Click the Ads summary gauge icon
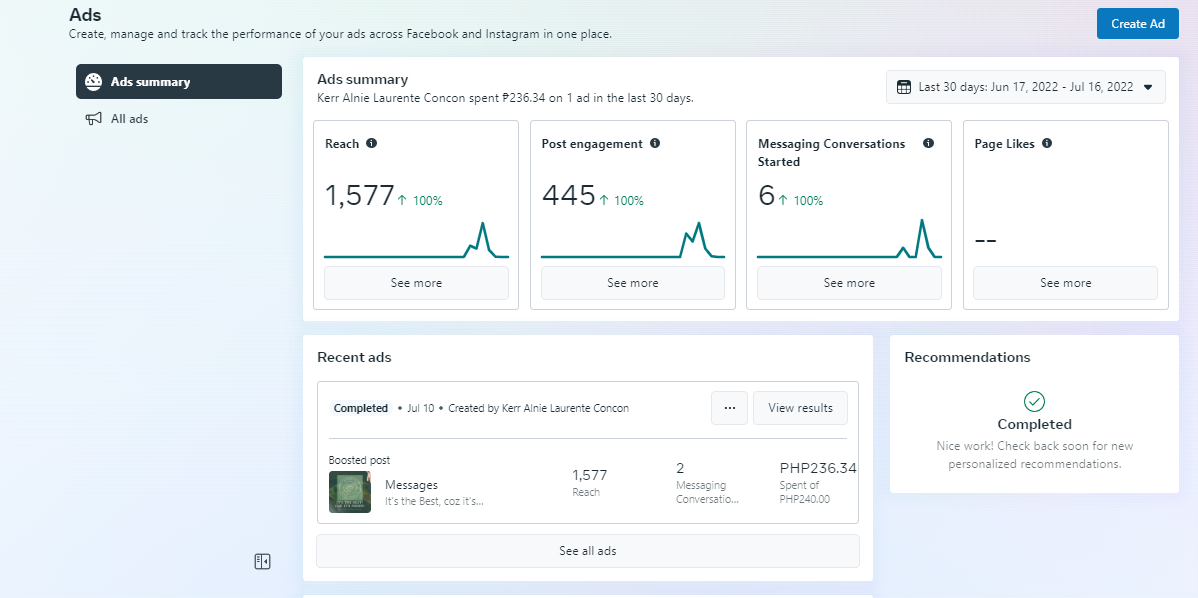Screen dimensions: 1198x598 94,82
